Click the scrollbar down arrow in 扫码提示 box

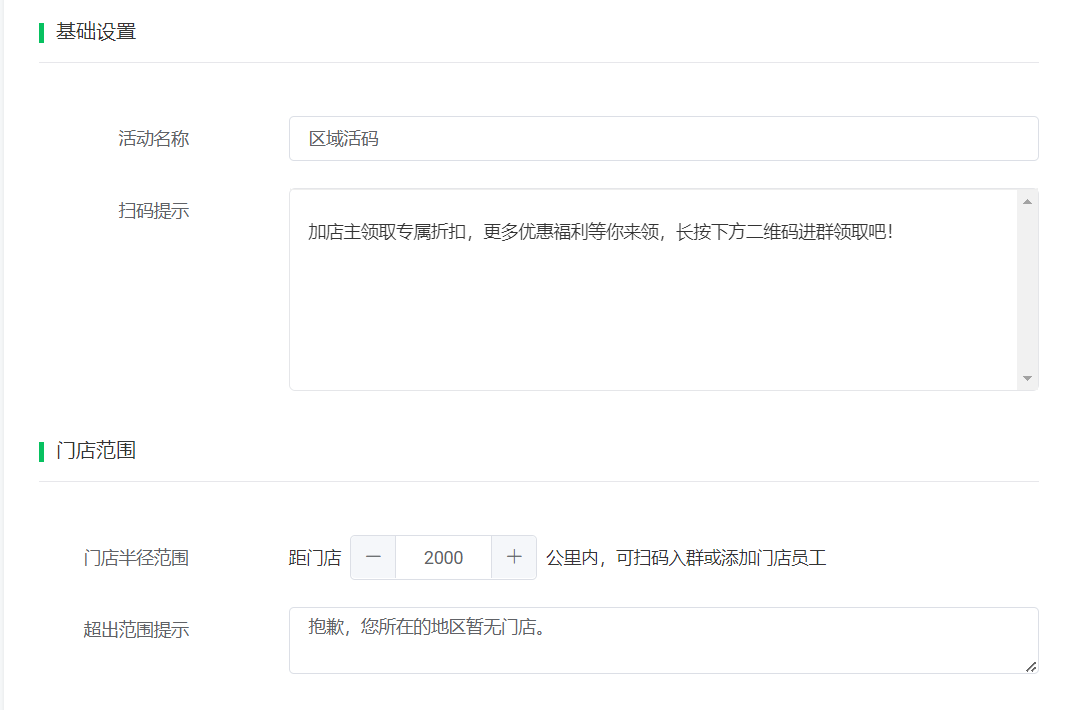coord(1027,377)
